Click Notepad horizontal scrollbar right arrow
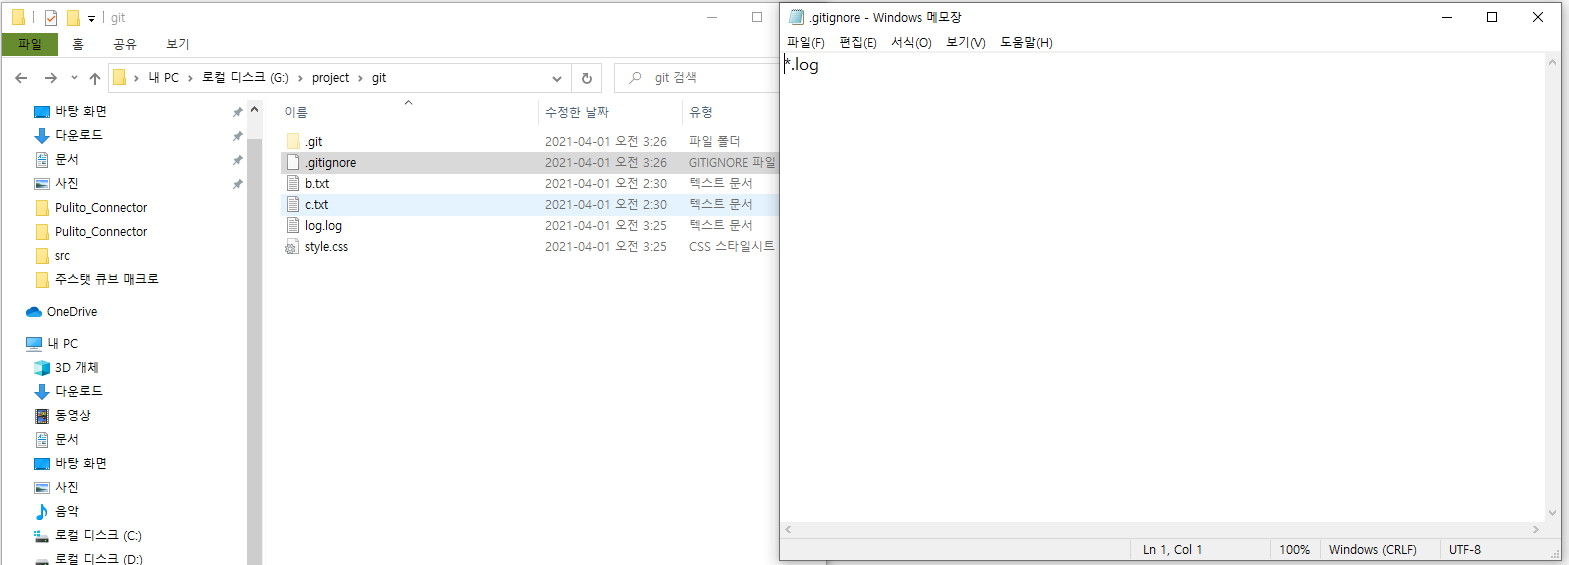 tap(1536, 530)
